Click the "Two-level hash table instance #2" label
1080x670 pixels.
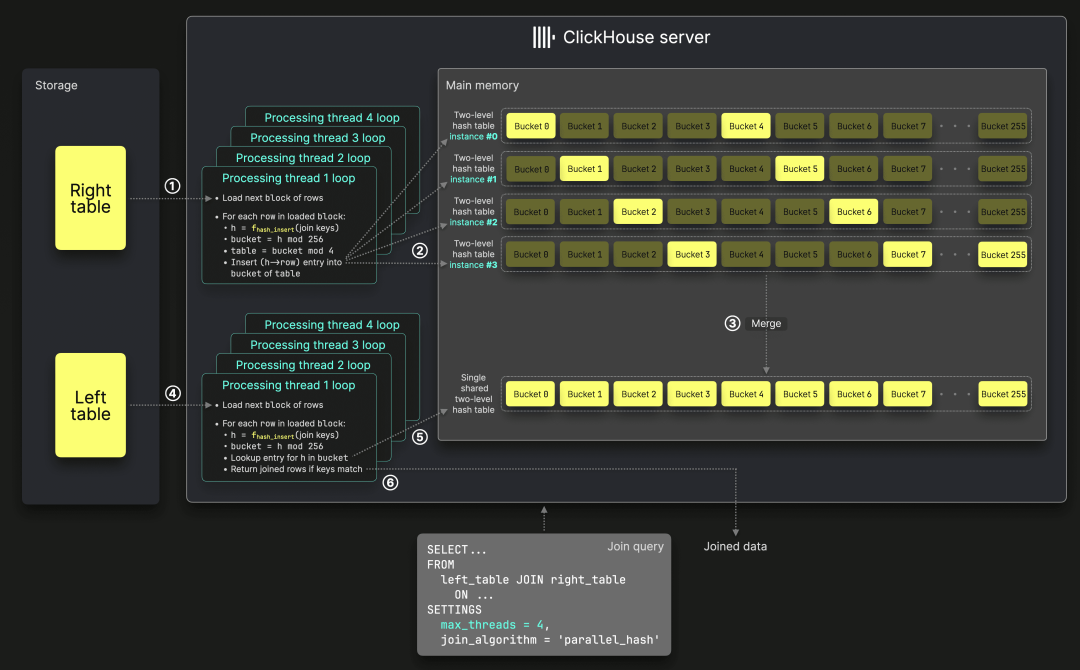pos(473,212)
